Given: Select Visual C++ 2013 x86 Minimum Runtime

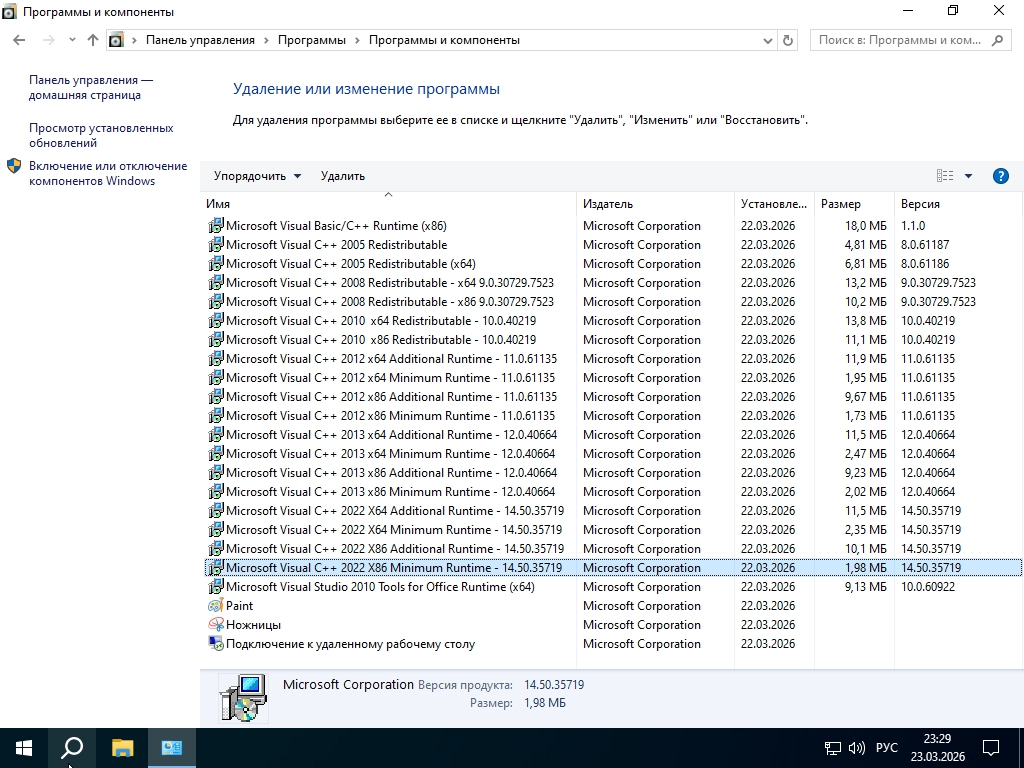Looking at the screenshot, I should click(613, 492).
